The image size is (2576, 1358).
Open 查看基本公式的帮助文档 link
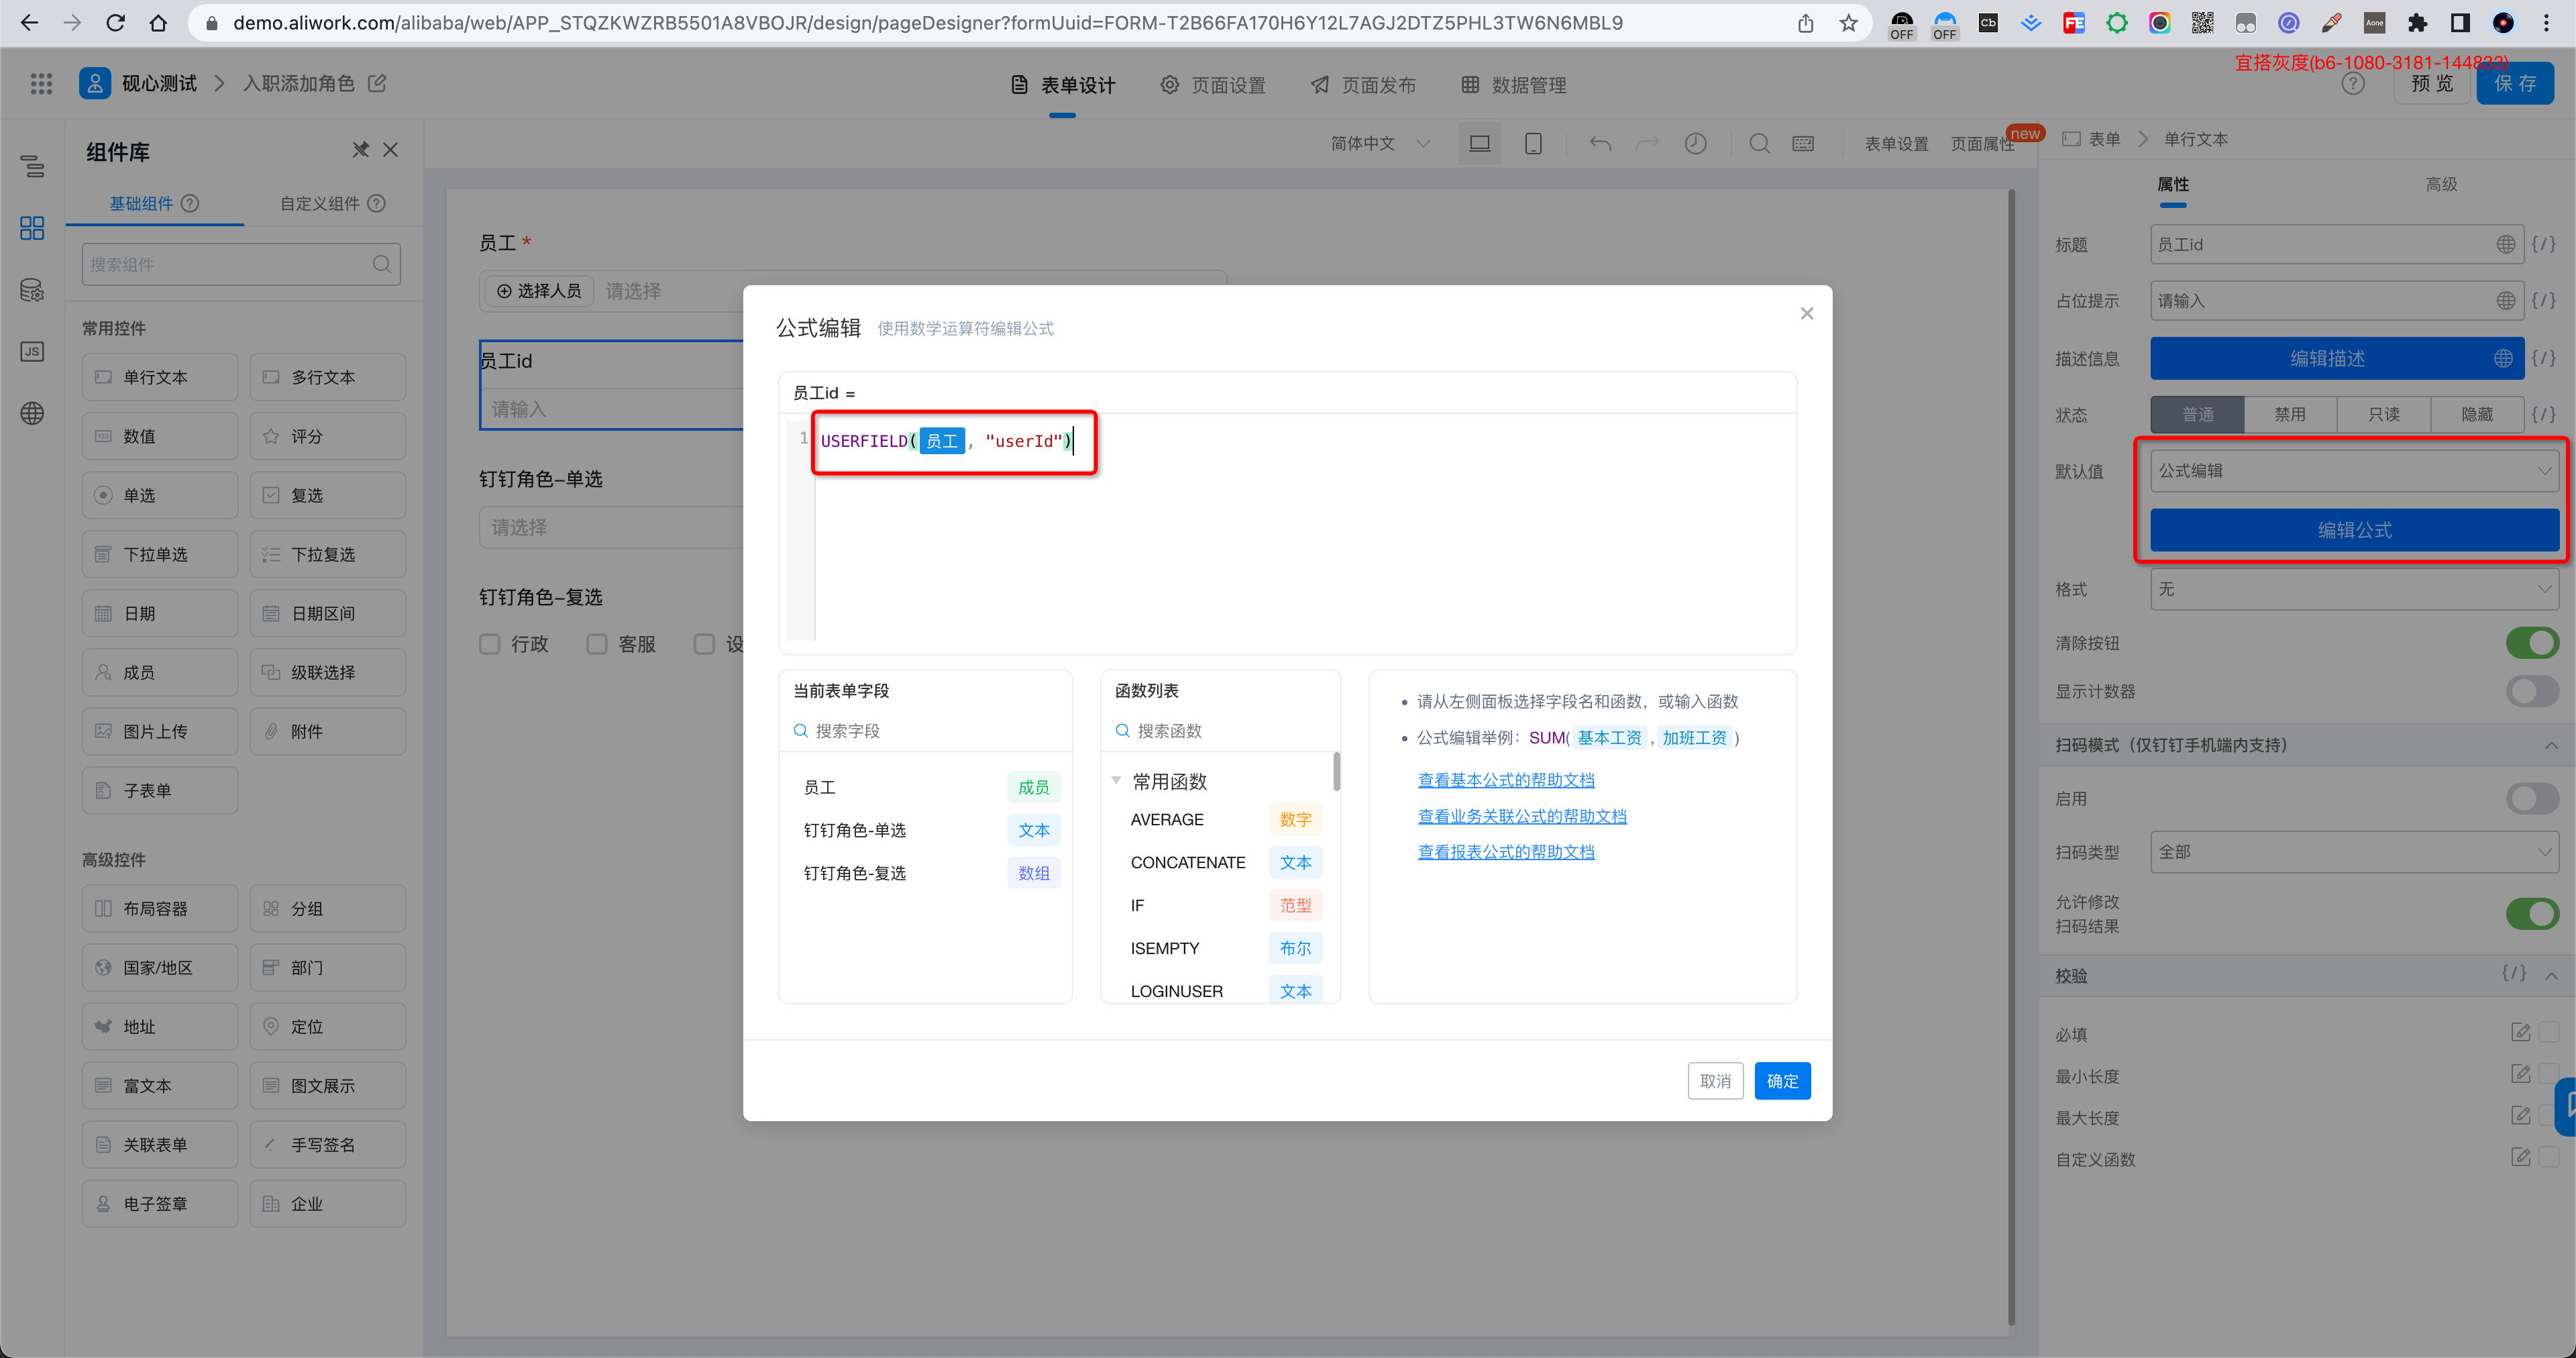point(1506,780)
